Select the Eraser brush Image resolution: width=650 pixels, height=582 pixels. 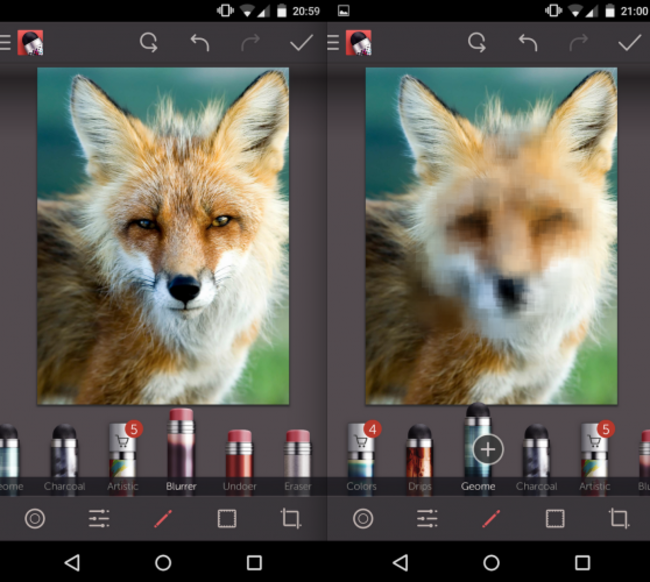coord(298,461)
